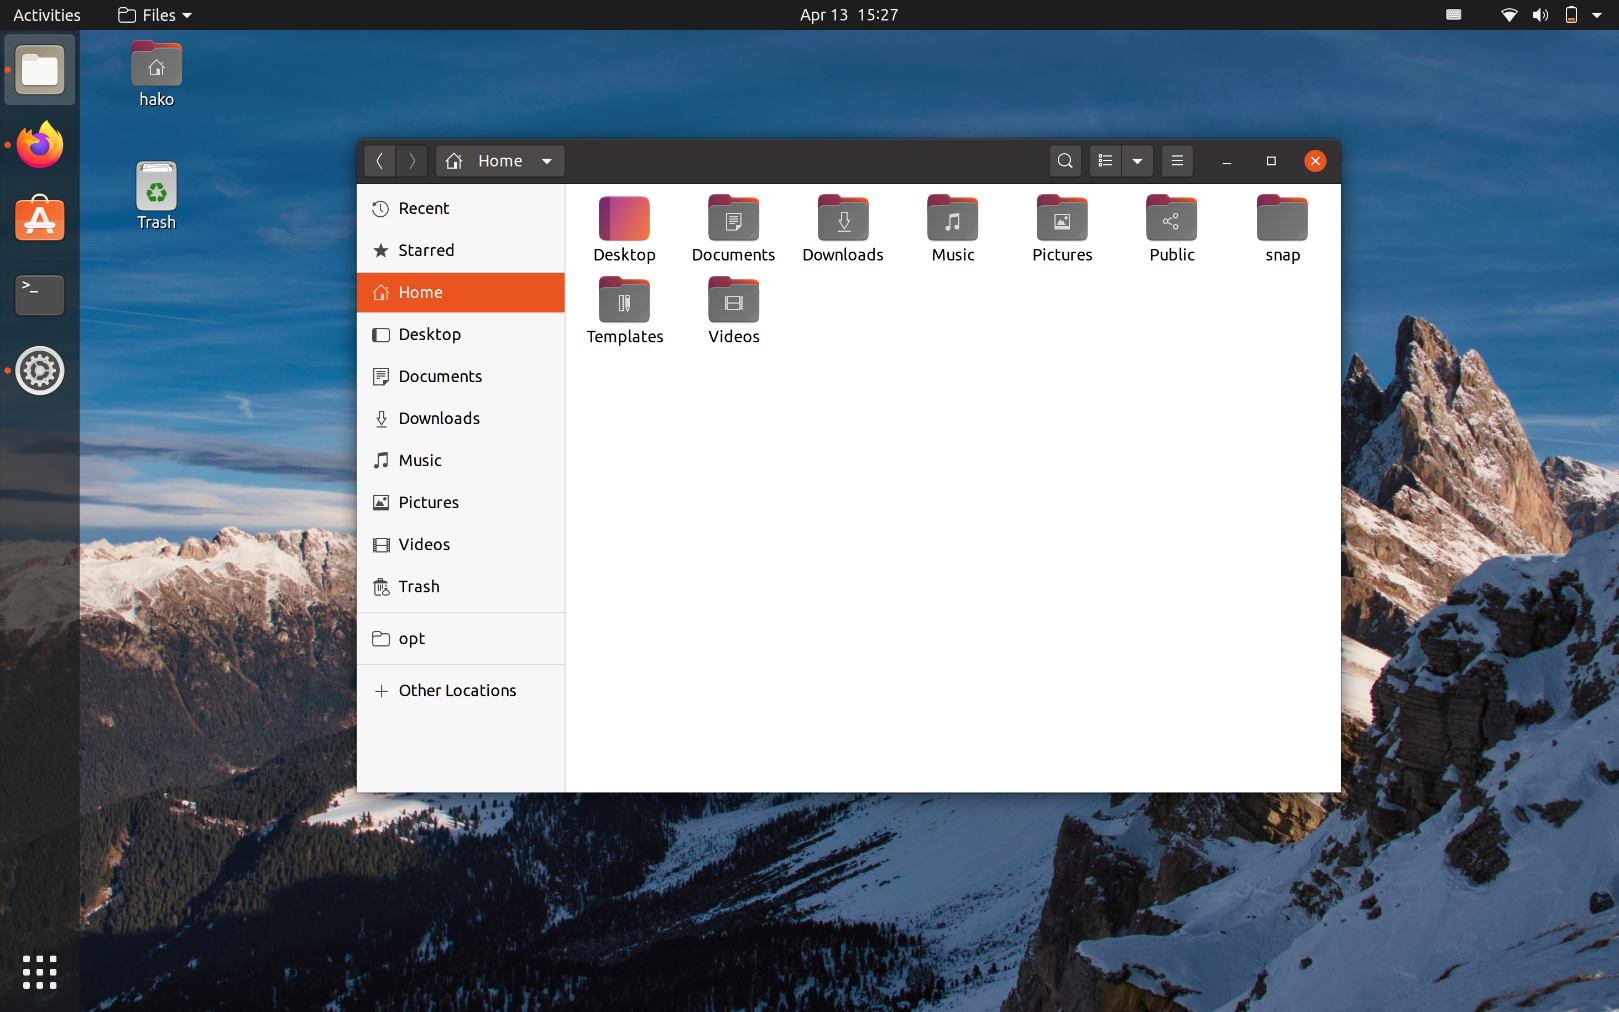Open the Files application menu in top bar
1619x1012 pixels.
click(x=155, y=15)
